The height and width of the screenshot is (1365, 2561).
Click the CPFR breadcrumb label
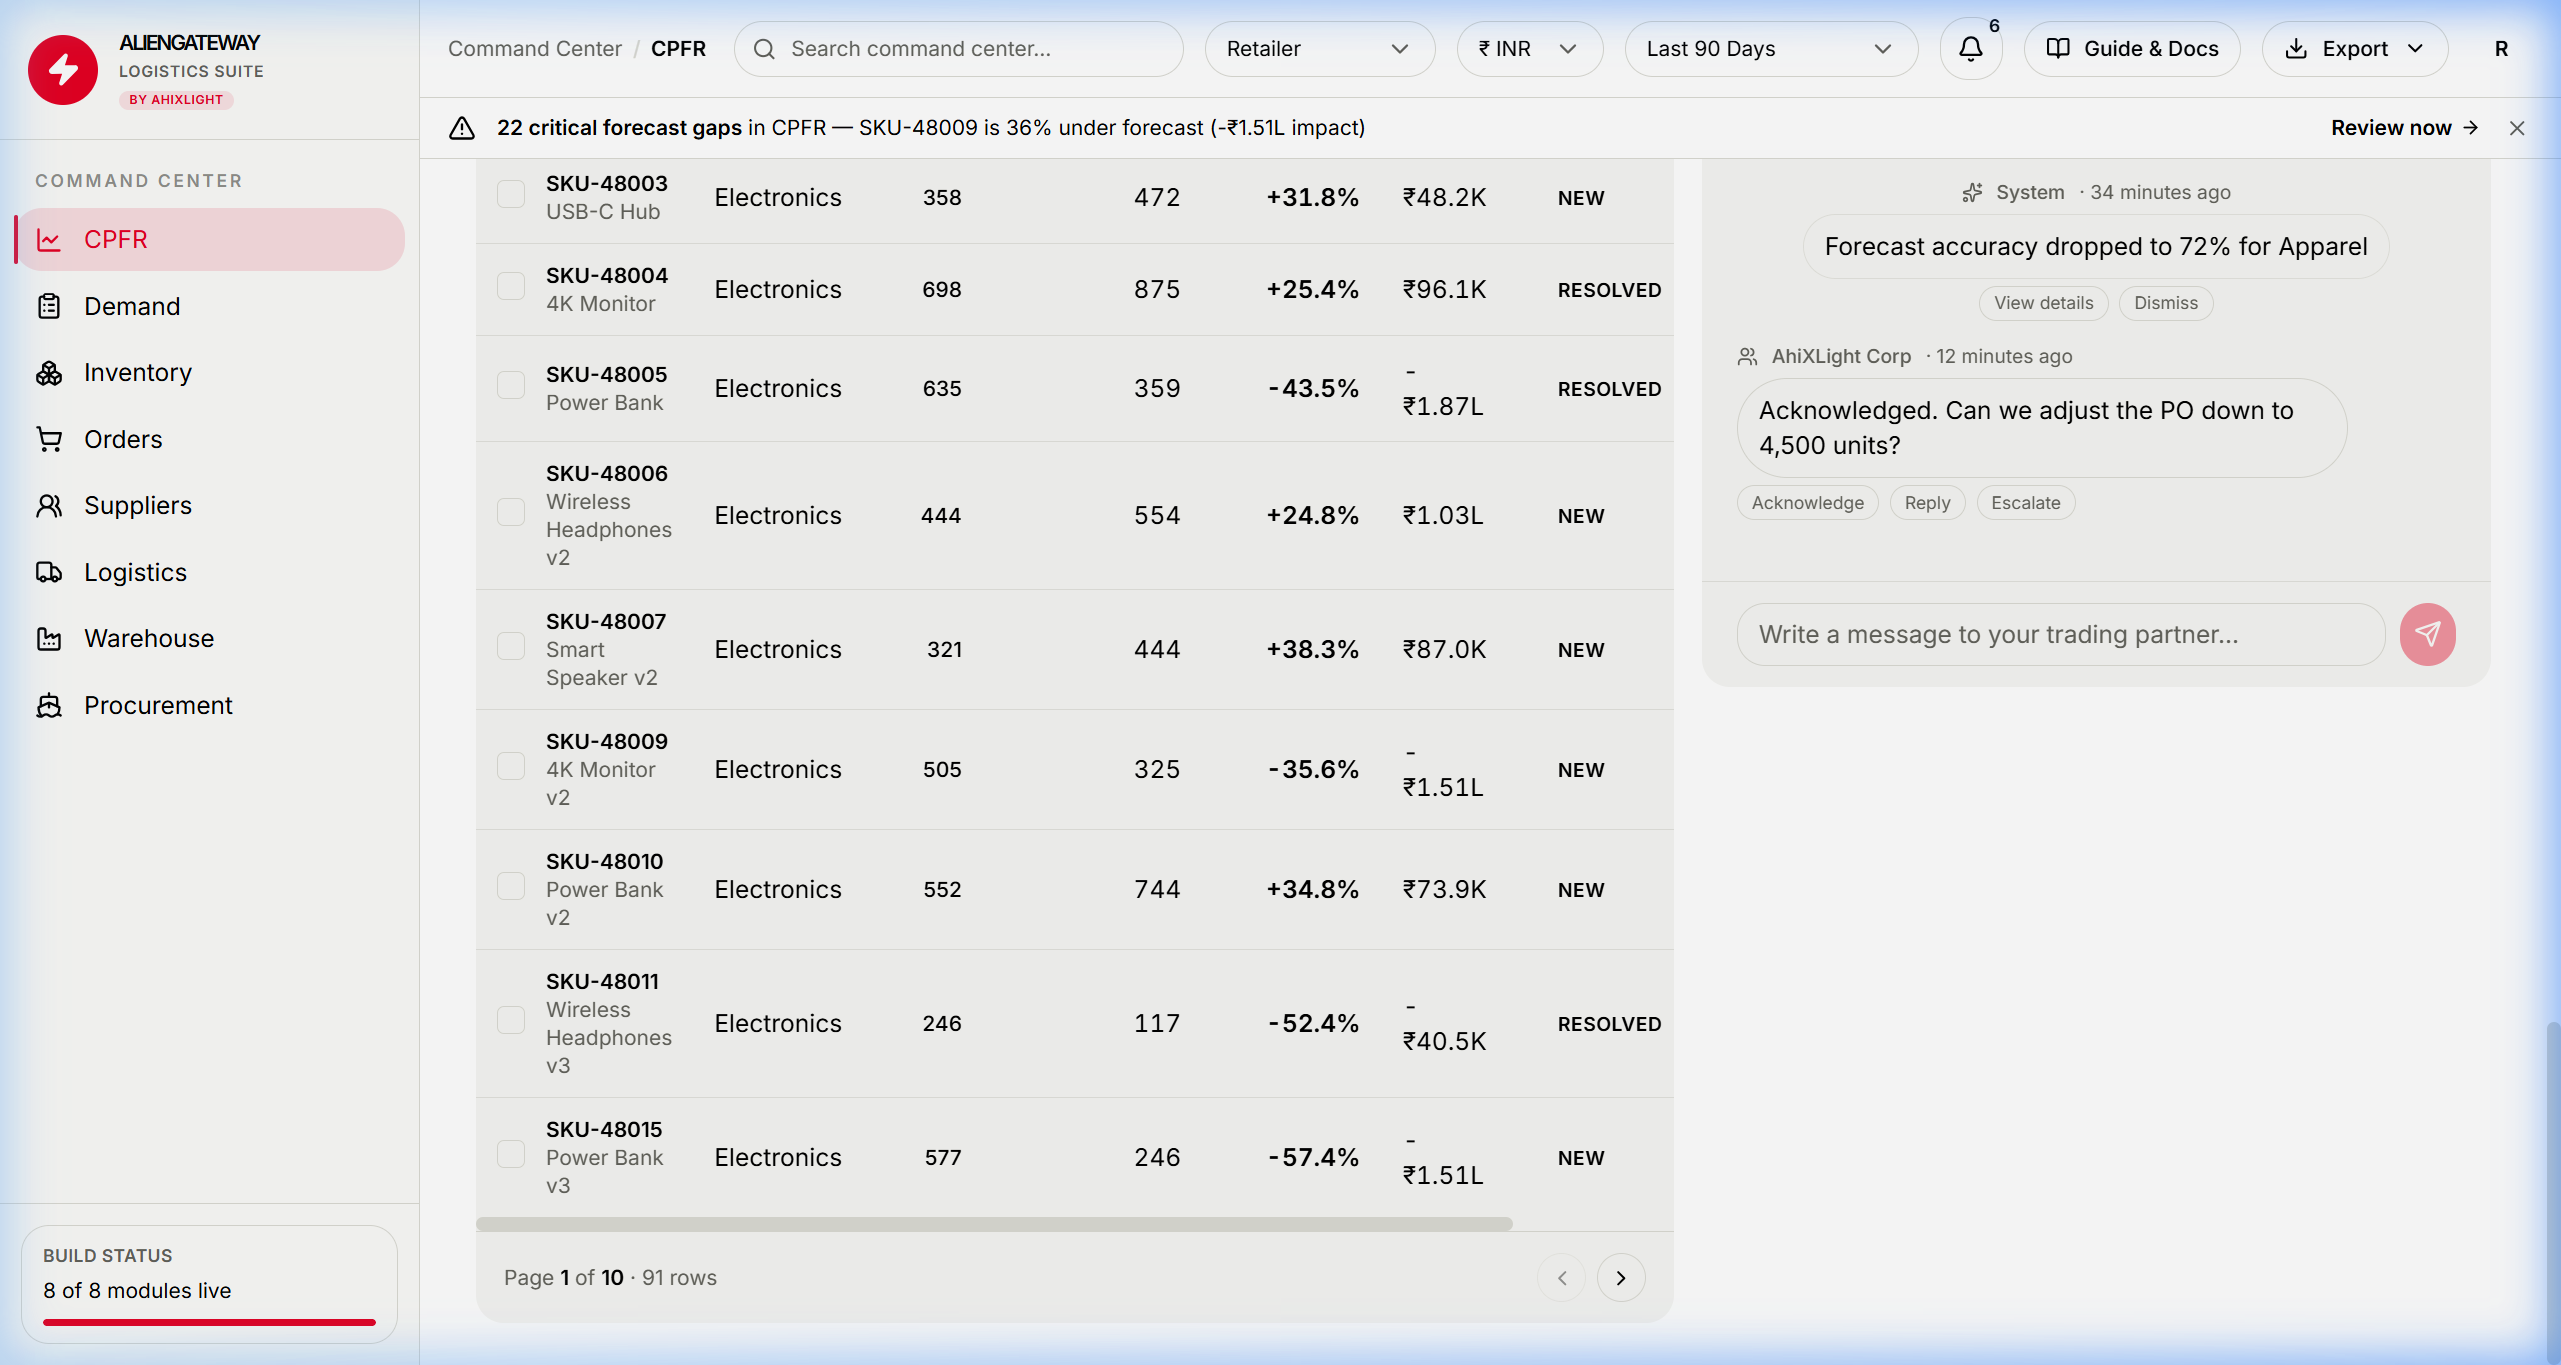pos(678,49)
